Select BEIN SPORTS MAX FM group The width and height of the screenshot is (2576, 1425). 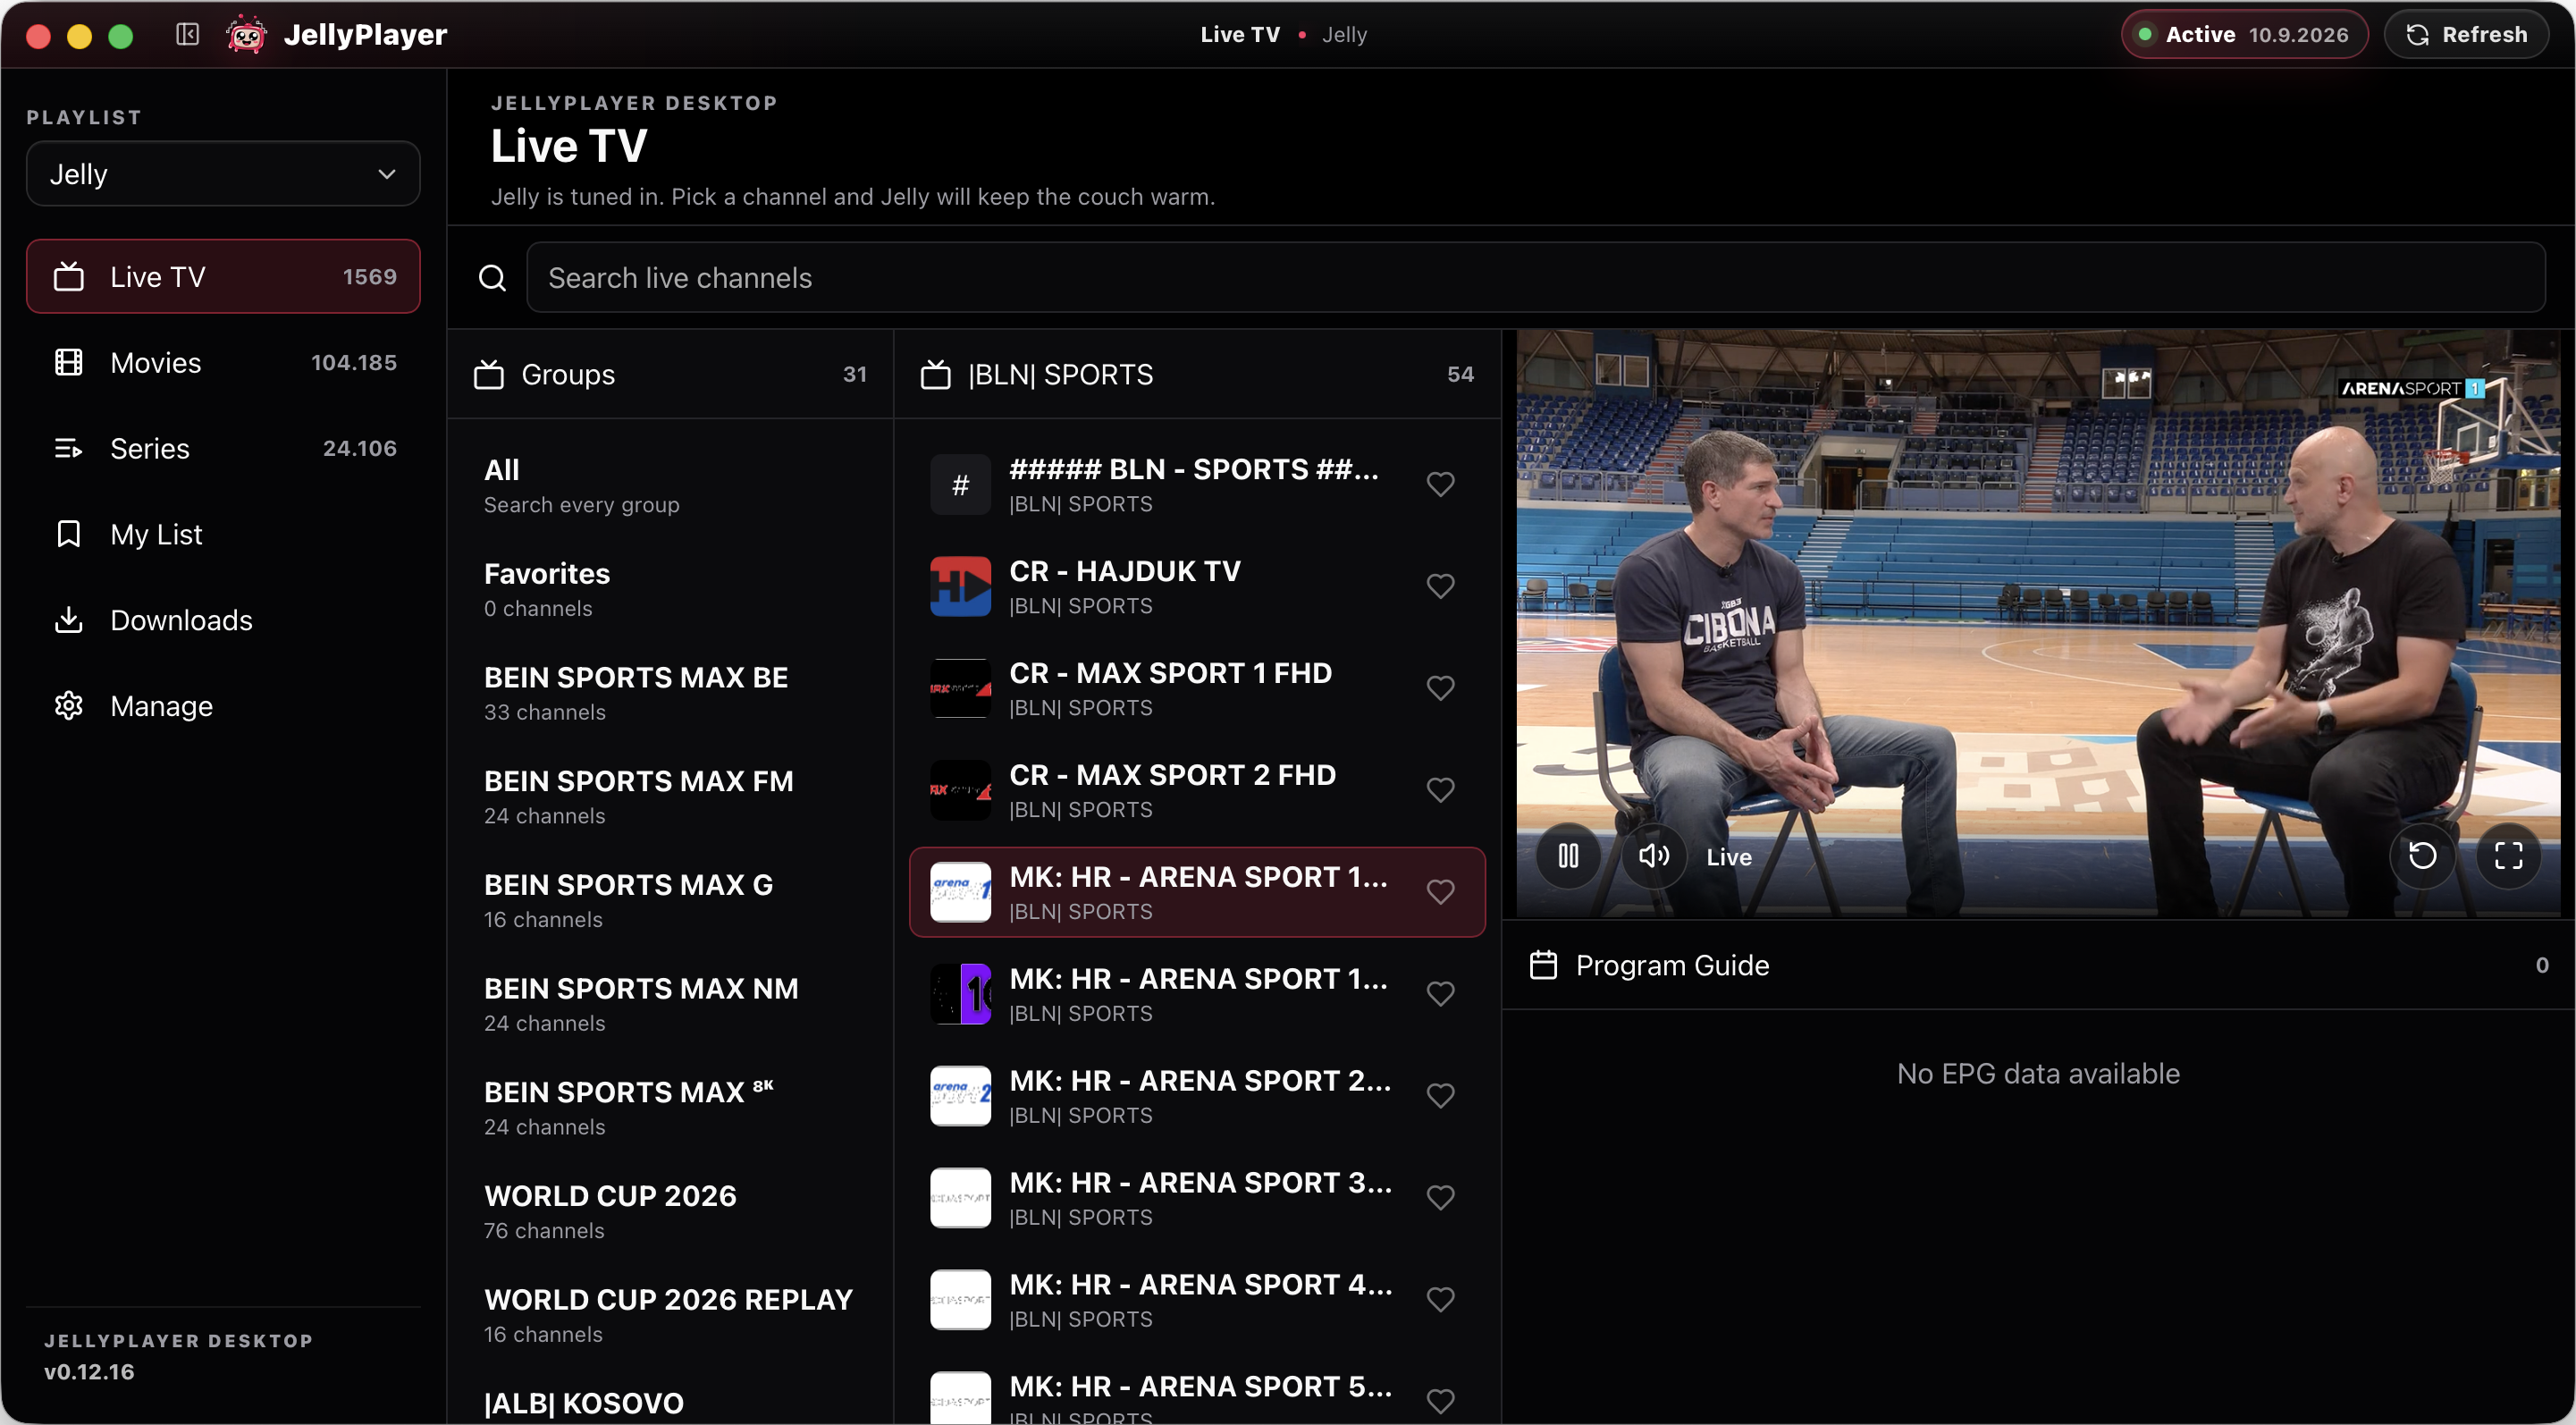(670, 798)
